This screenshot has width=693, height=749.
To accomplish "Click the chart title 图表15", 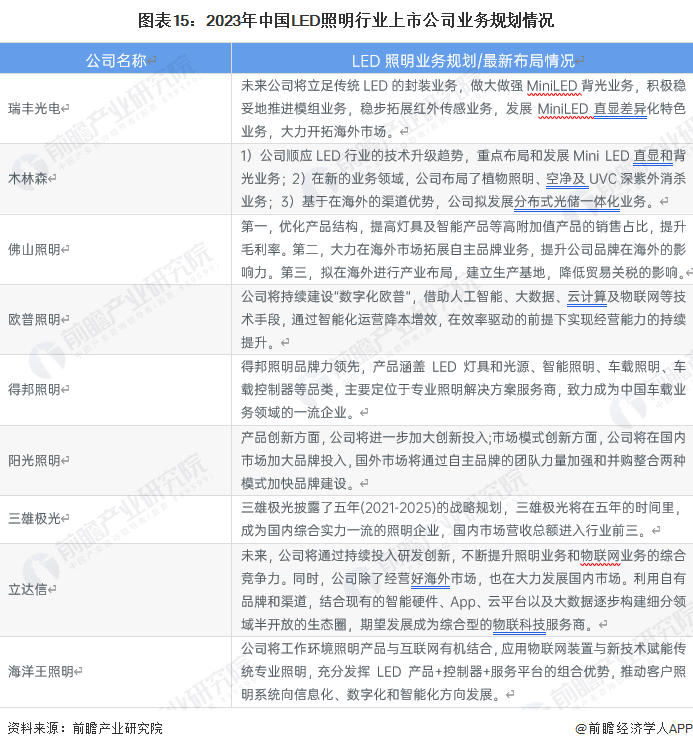I will click(x=346, y=21).
